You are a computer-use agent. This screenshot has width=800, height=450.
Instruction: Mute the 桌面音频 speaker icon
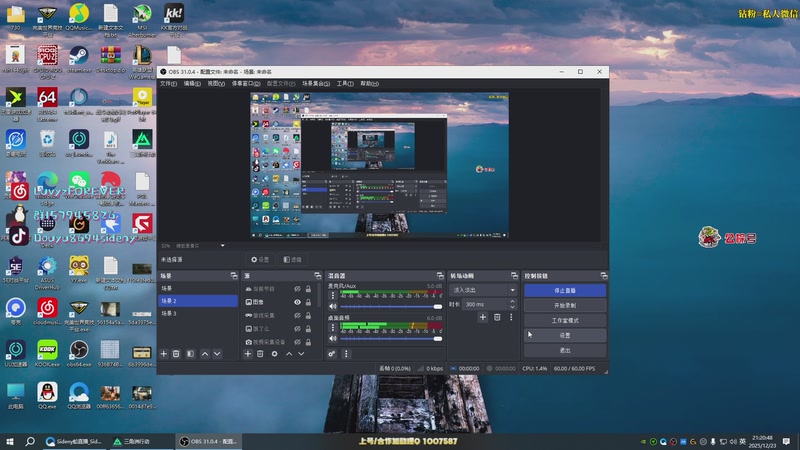pyautogui.click(x=334, y=337)
